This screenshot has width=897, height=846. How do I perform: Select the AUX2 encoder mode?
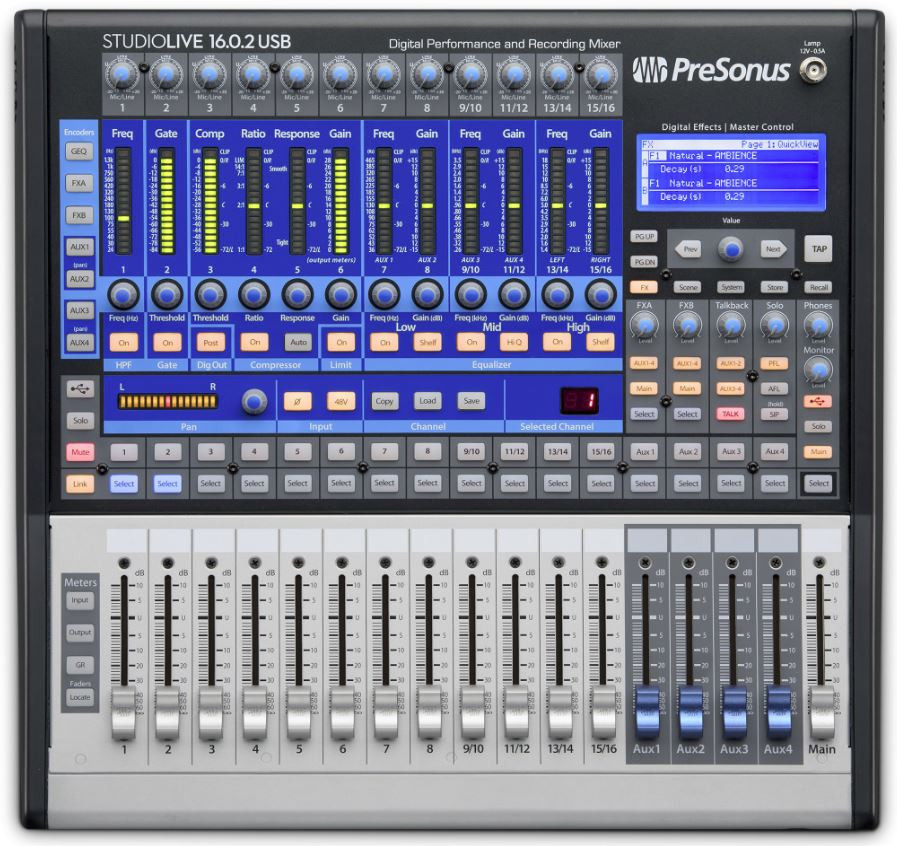pyautogui.click(x=79, y=279)
